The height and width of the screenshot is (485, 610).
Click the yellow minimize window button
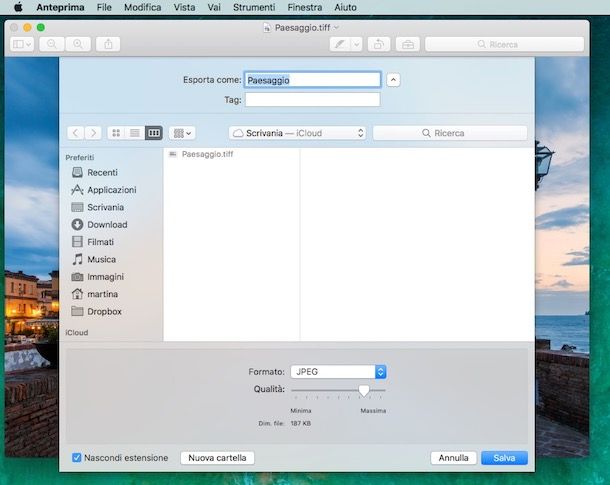(27, 28)
